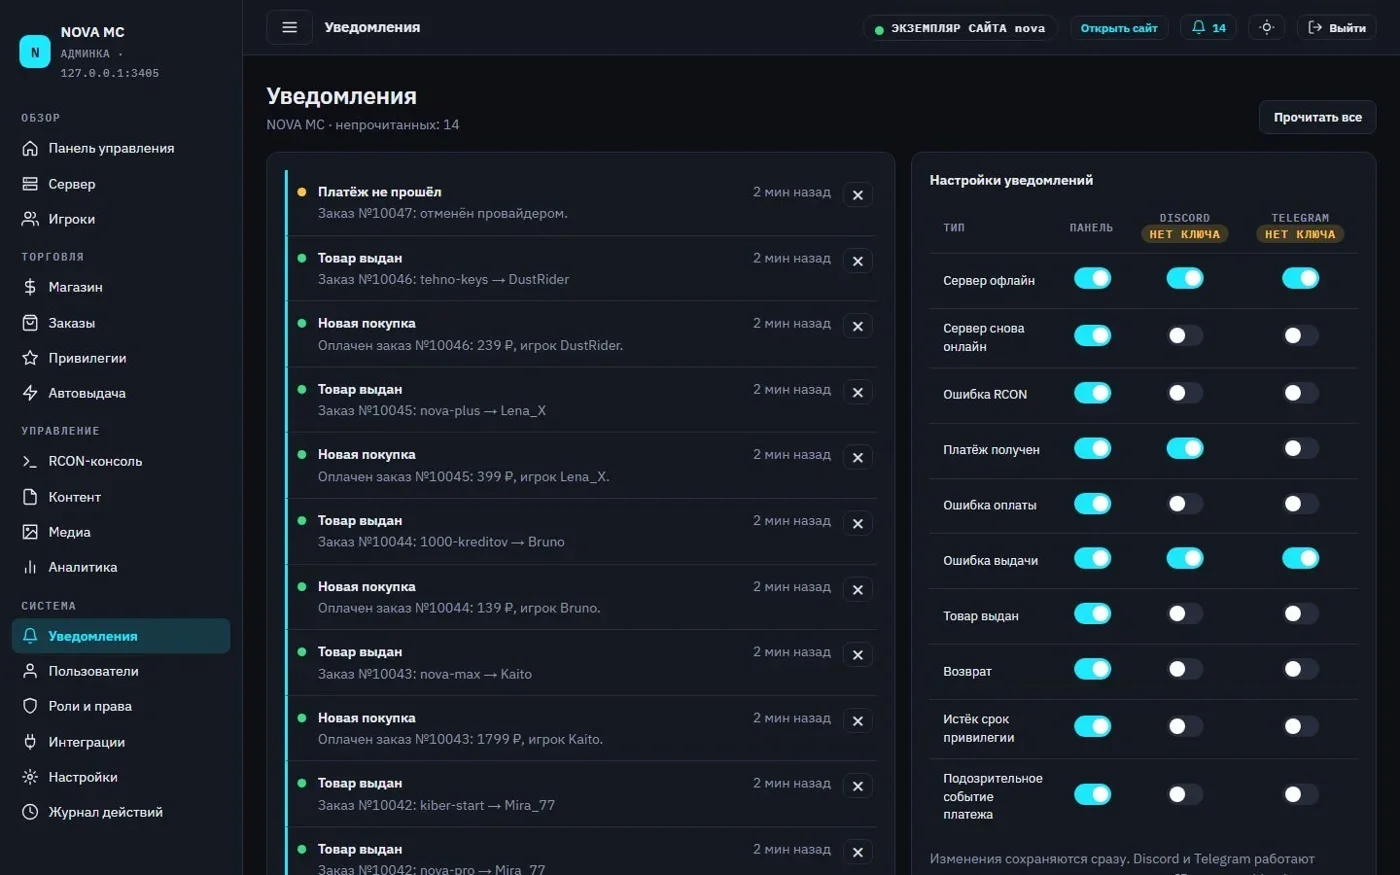The image size is (1400, 875).
Task: Go to Сервер section
Action: pos(121,184)
